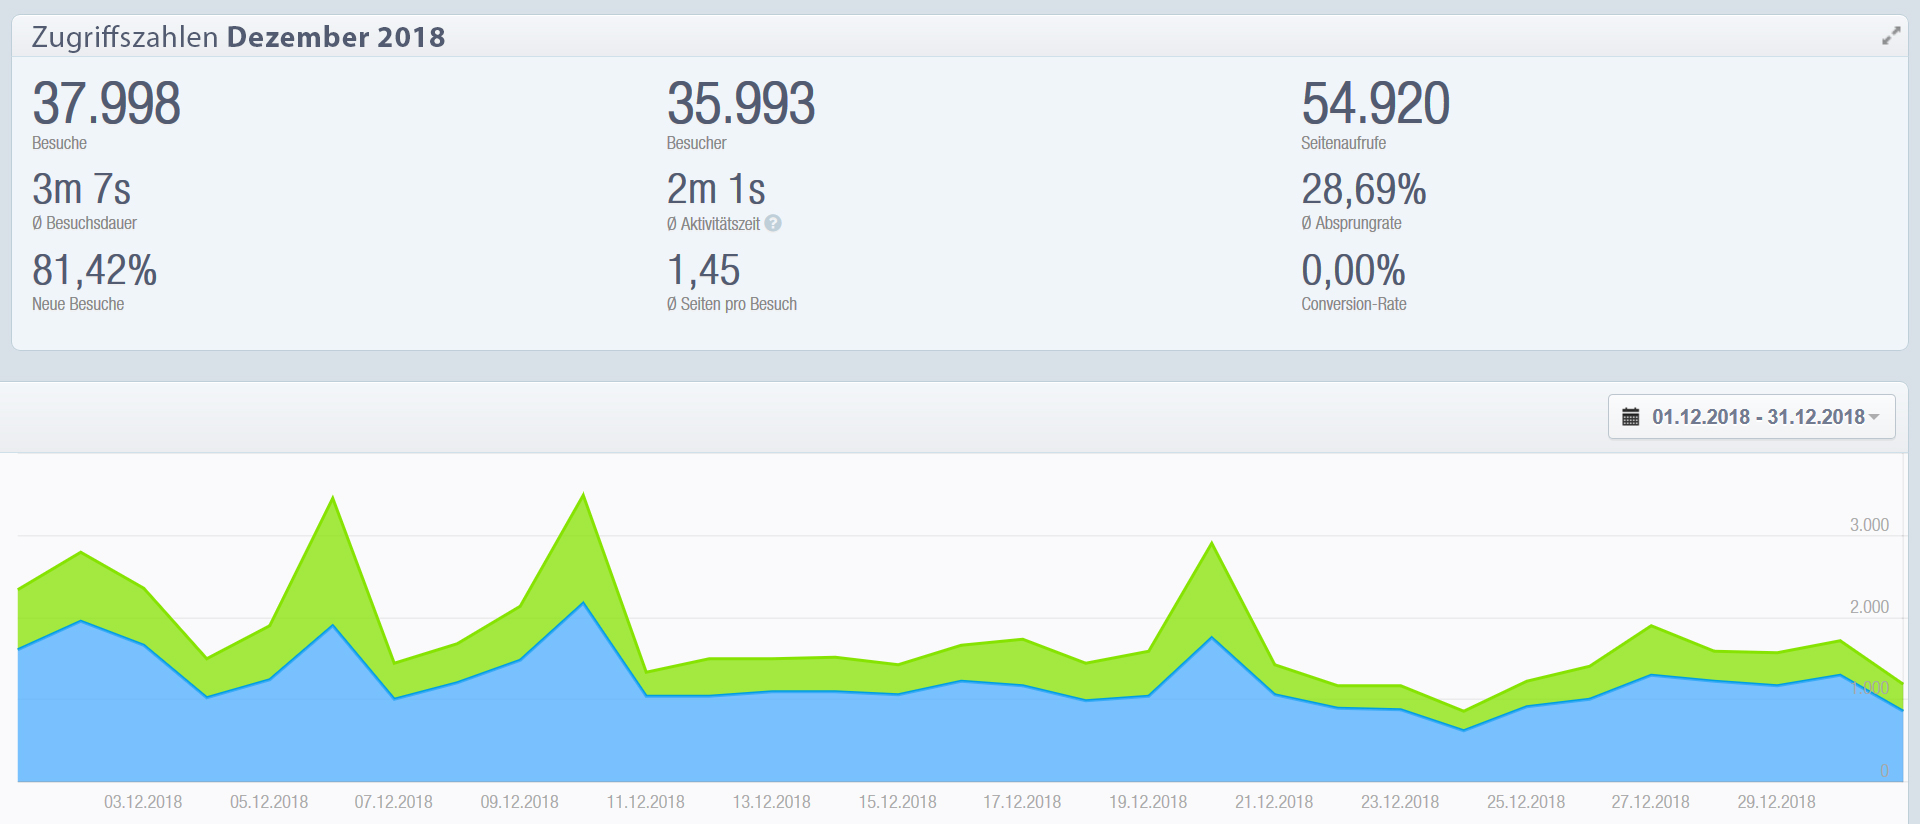The image size is (1920, 824).
Task: Select the 35.993 Besucher statistic
Action: click(x=740, y=104)
